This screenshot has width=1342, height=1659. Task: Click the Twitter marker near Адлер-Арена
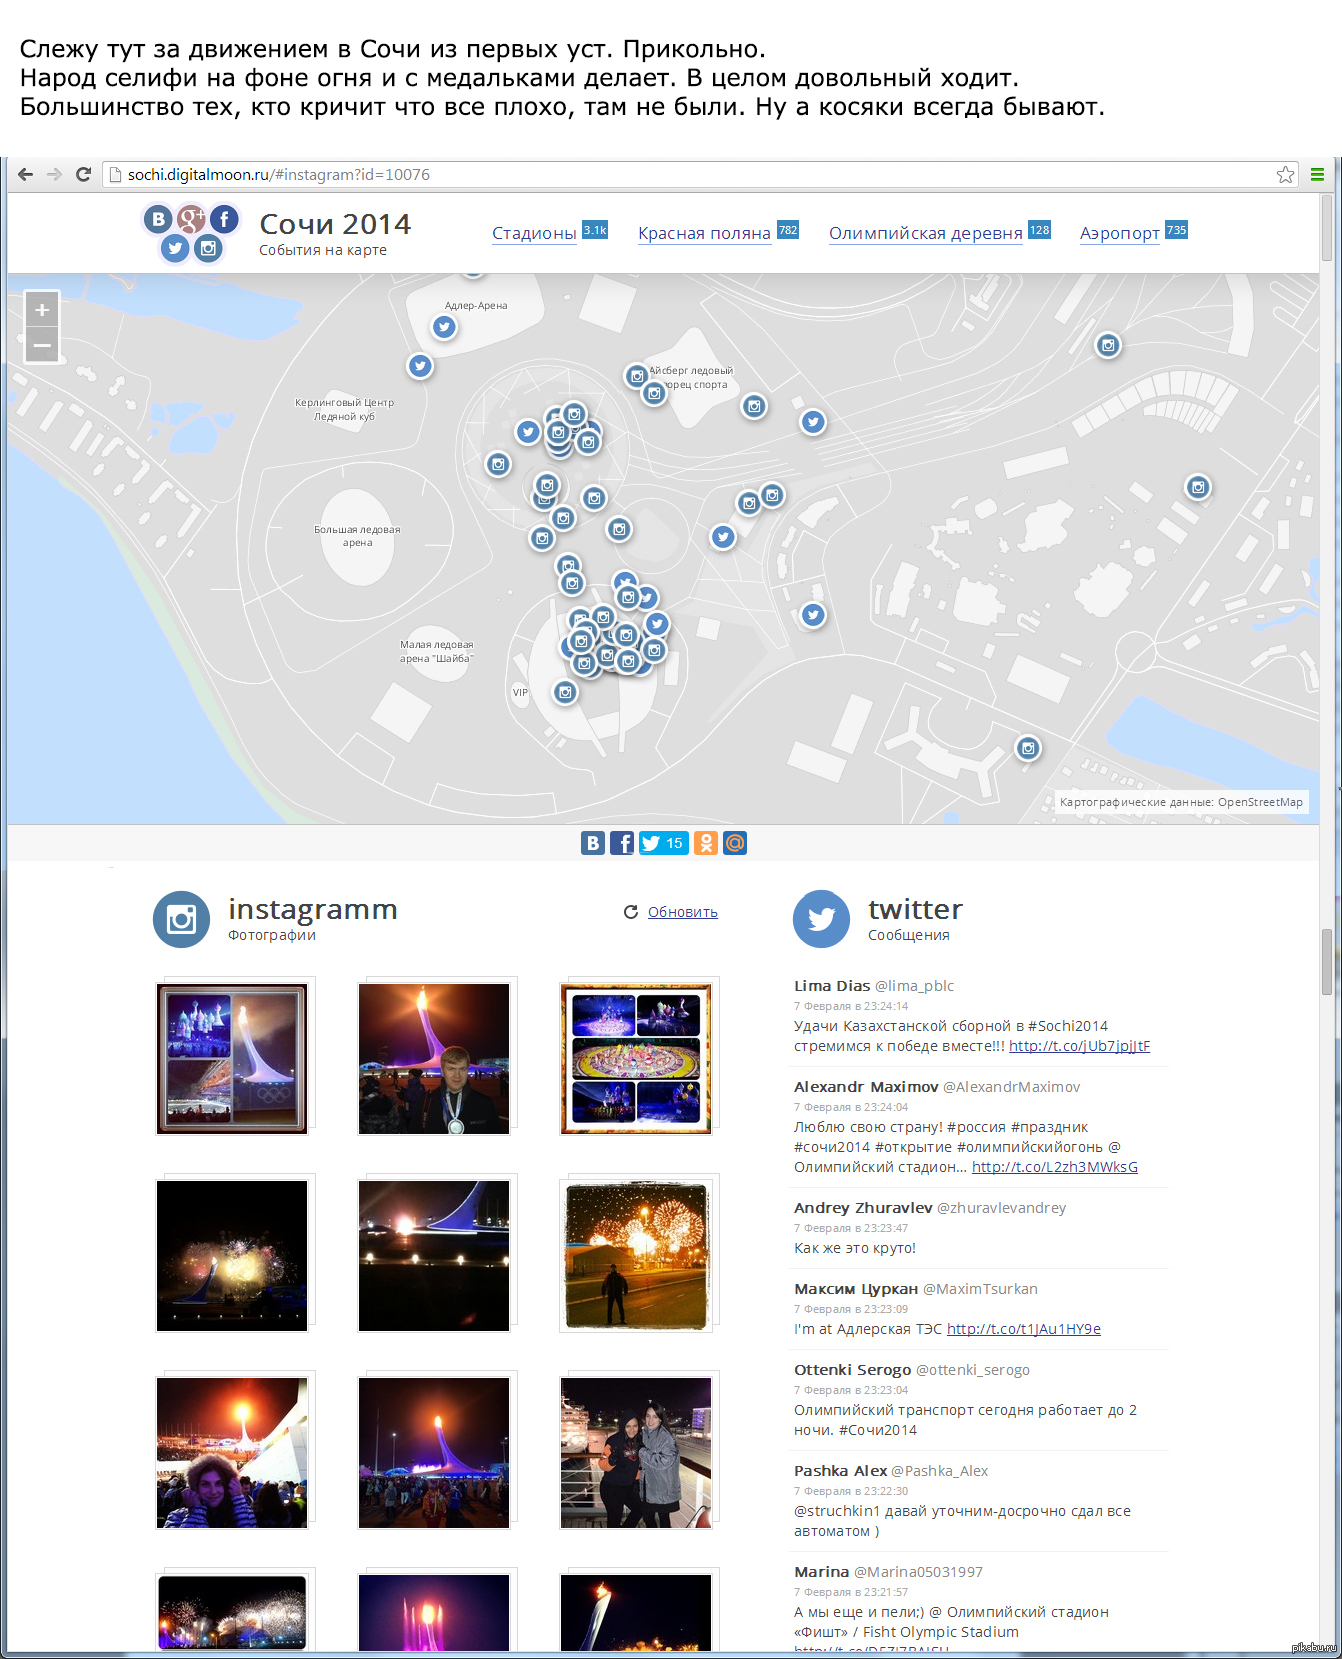(444, 327)
